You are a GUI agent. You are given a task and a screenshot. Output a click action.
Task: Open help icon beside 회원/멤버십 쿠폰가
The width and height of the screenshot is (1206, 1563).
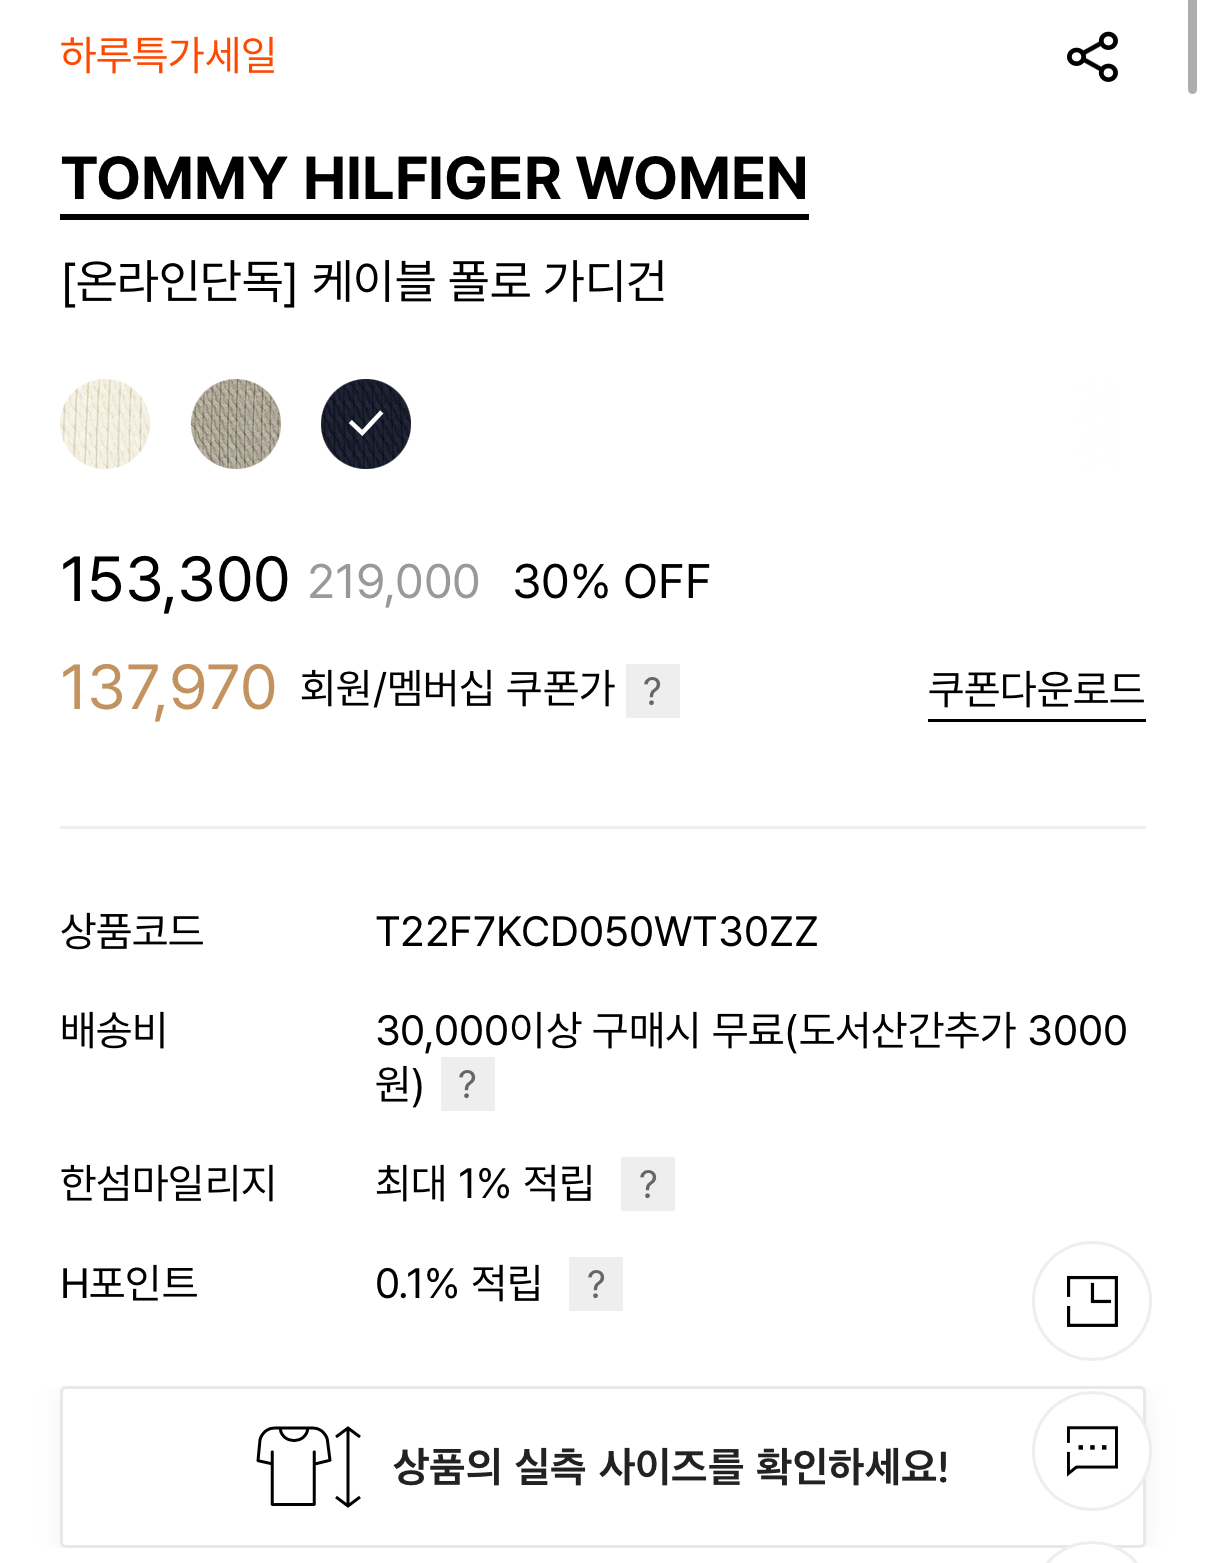click(654, 689)
